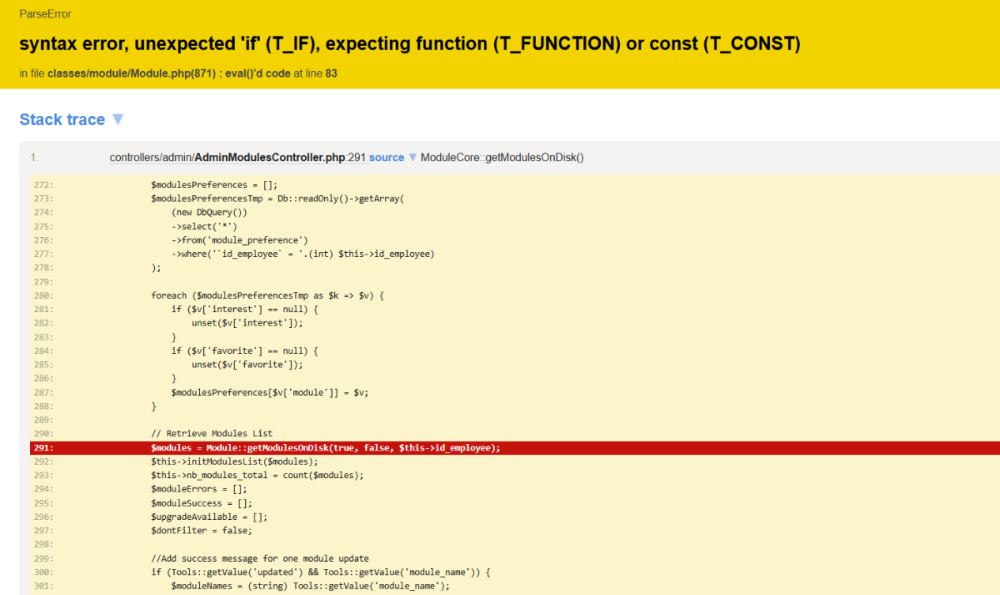This screenshot has height=595, width=1000.
Task: Click the initModulesList code on line 292
Action: (x=233, y=461)
